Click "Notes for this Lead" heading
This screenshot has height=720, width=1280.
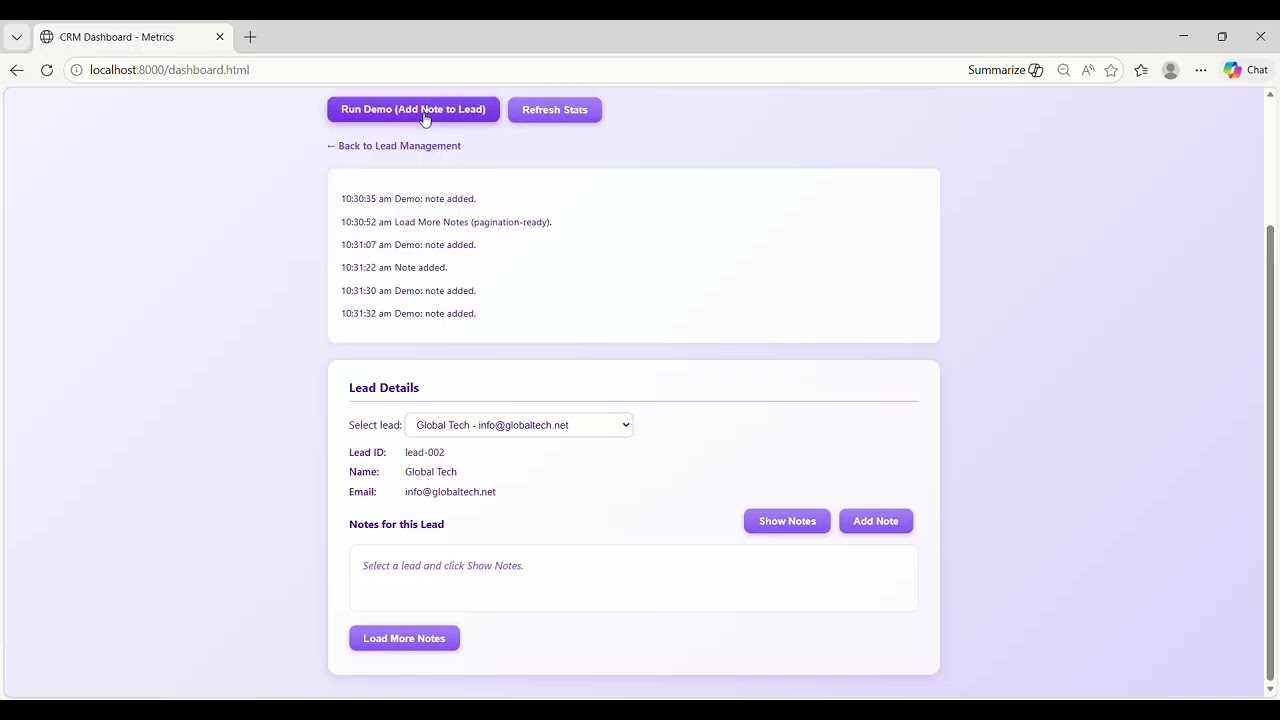[x=396, y=524]
